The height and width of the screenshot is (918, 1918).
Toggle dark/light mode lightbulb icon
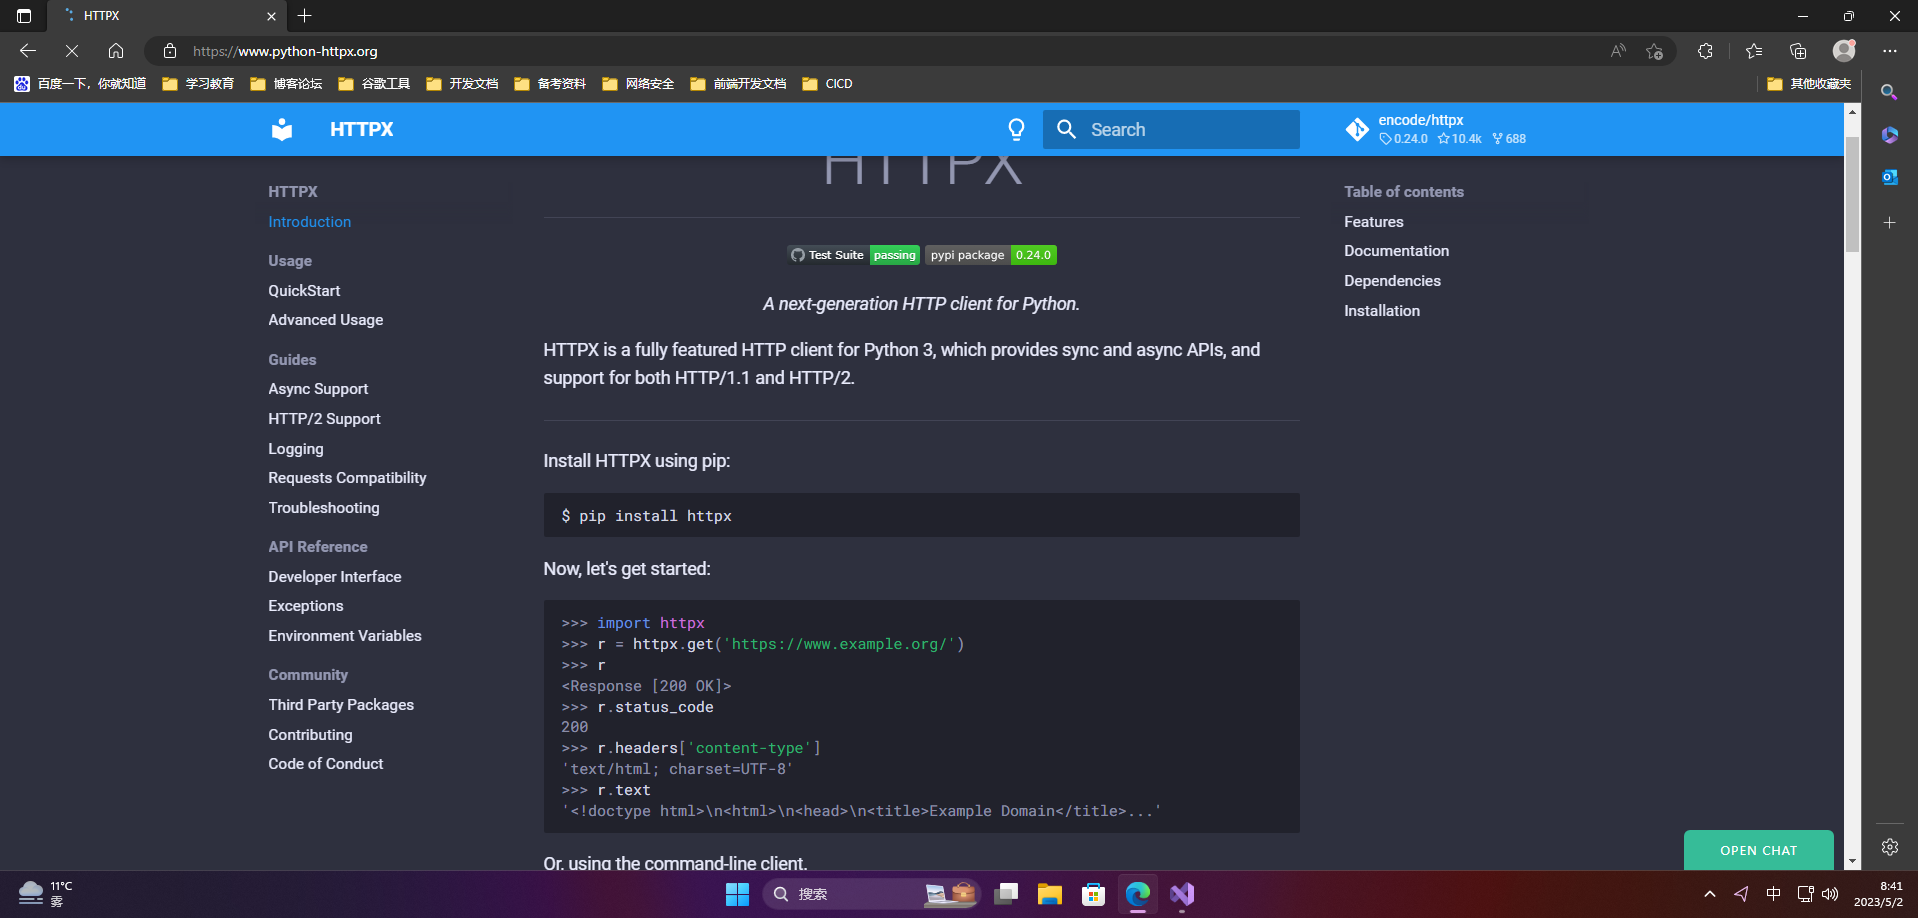(x=1016, y=129)
